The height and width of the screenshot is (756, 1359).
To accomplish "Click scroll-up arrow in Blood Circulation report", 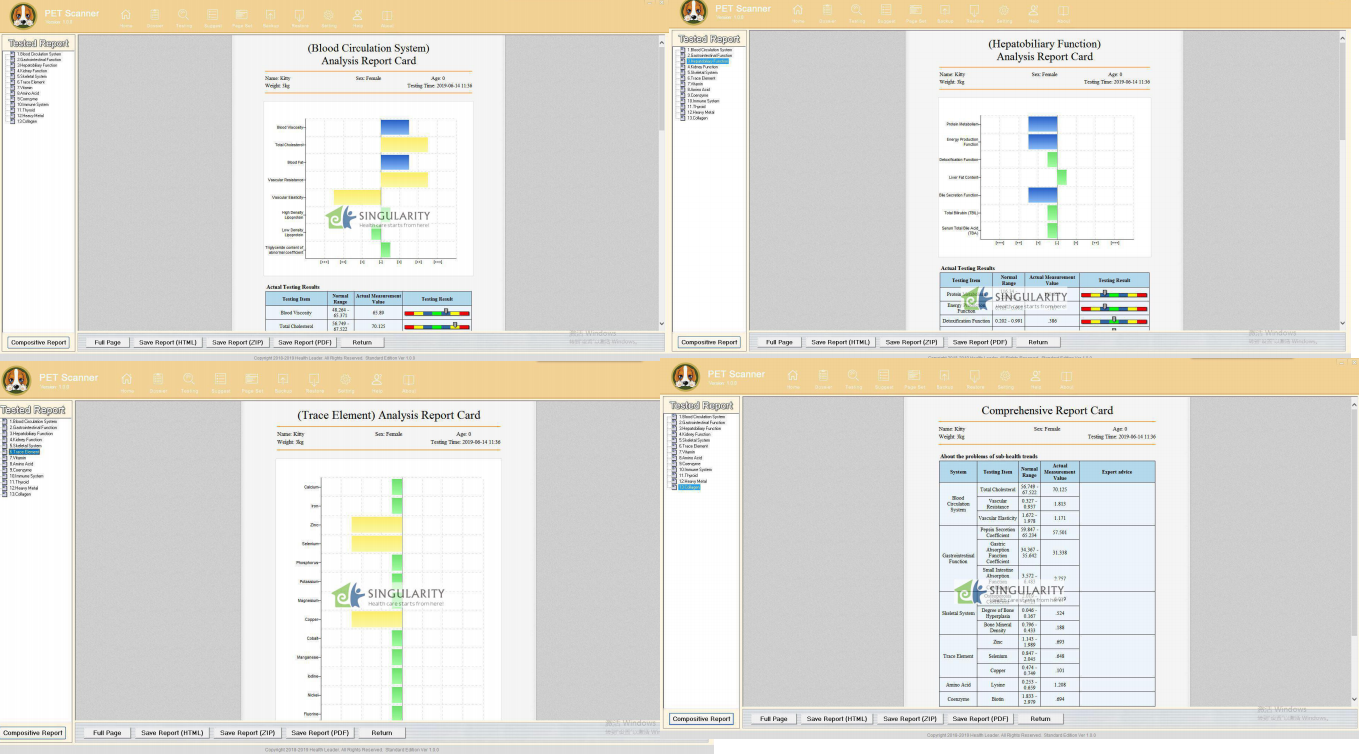I will pos(661,41).
